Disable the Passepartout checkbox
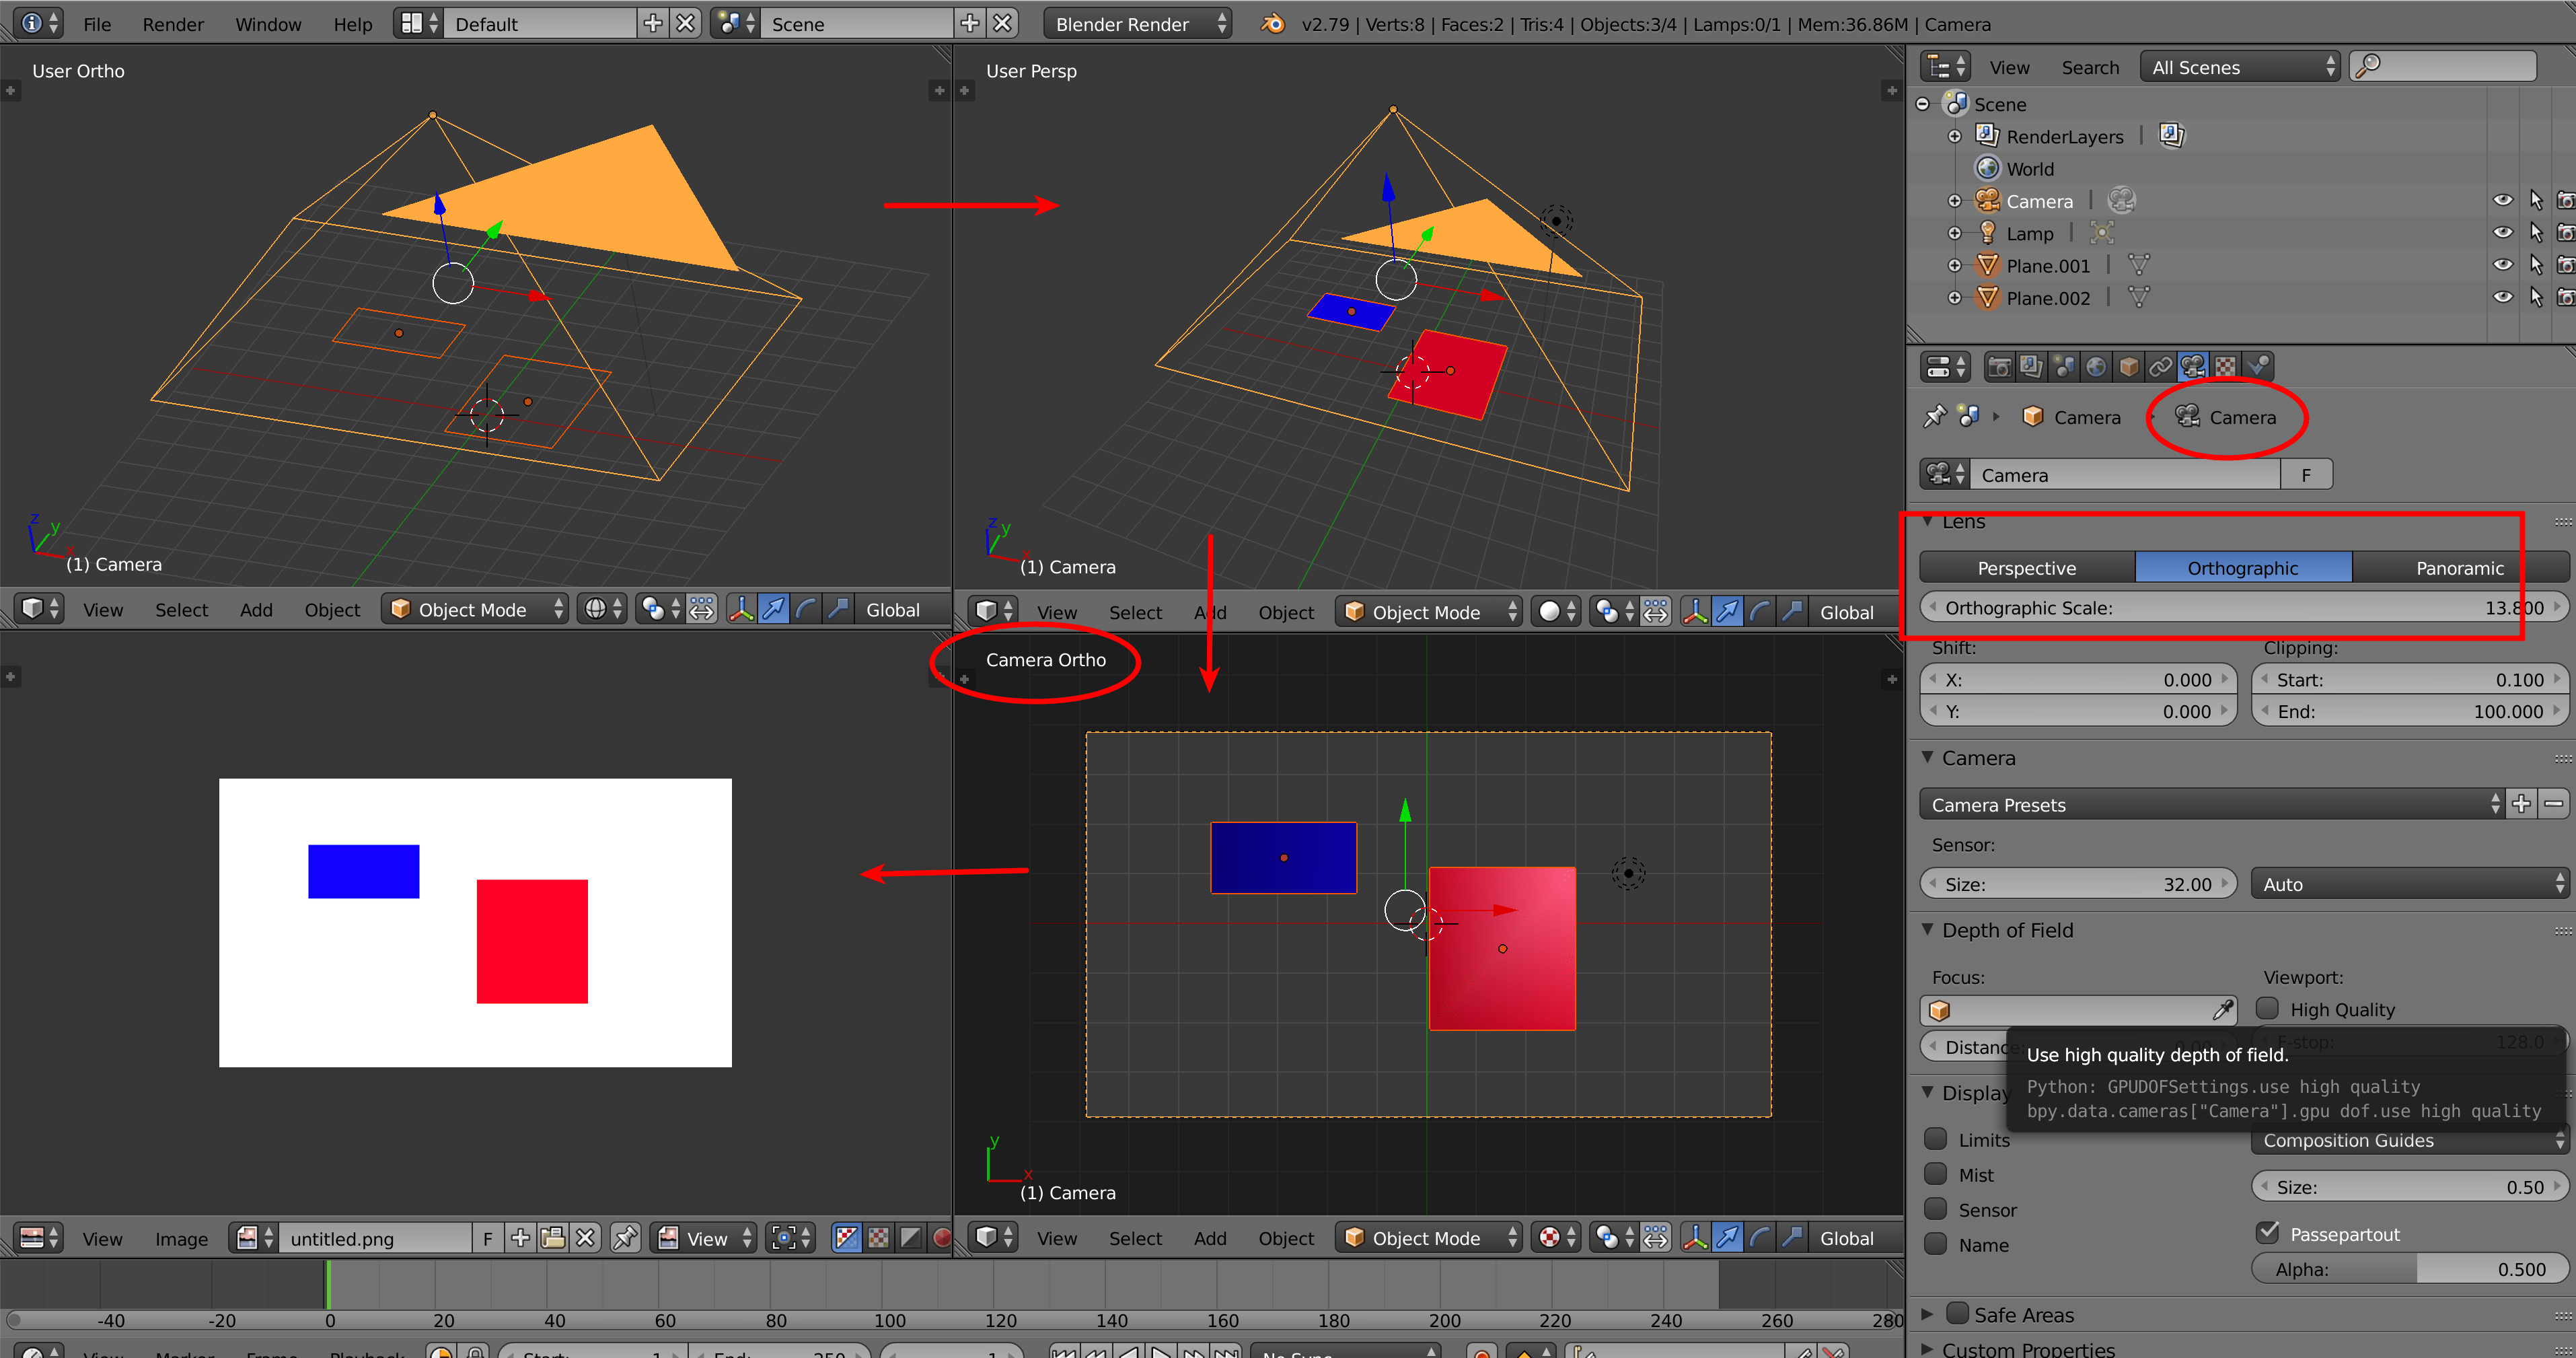This screenshot has height=1358, width=2576. coord(2268,1233)
